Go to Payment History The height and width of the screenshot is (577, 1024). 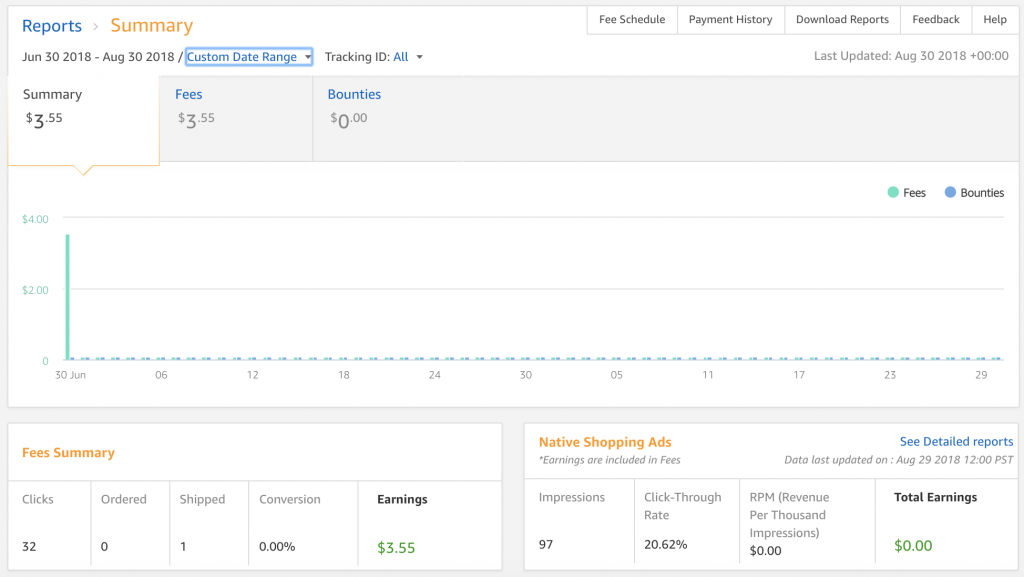pyautogui.click(x=730, y=20)
